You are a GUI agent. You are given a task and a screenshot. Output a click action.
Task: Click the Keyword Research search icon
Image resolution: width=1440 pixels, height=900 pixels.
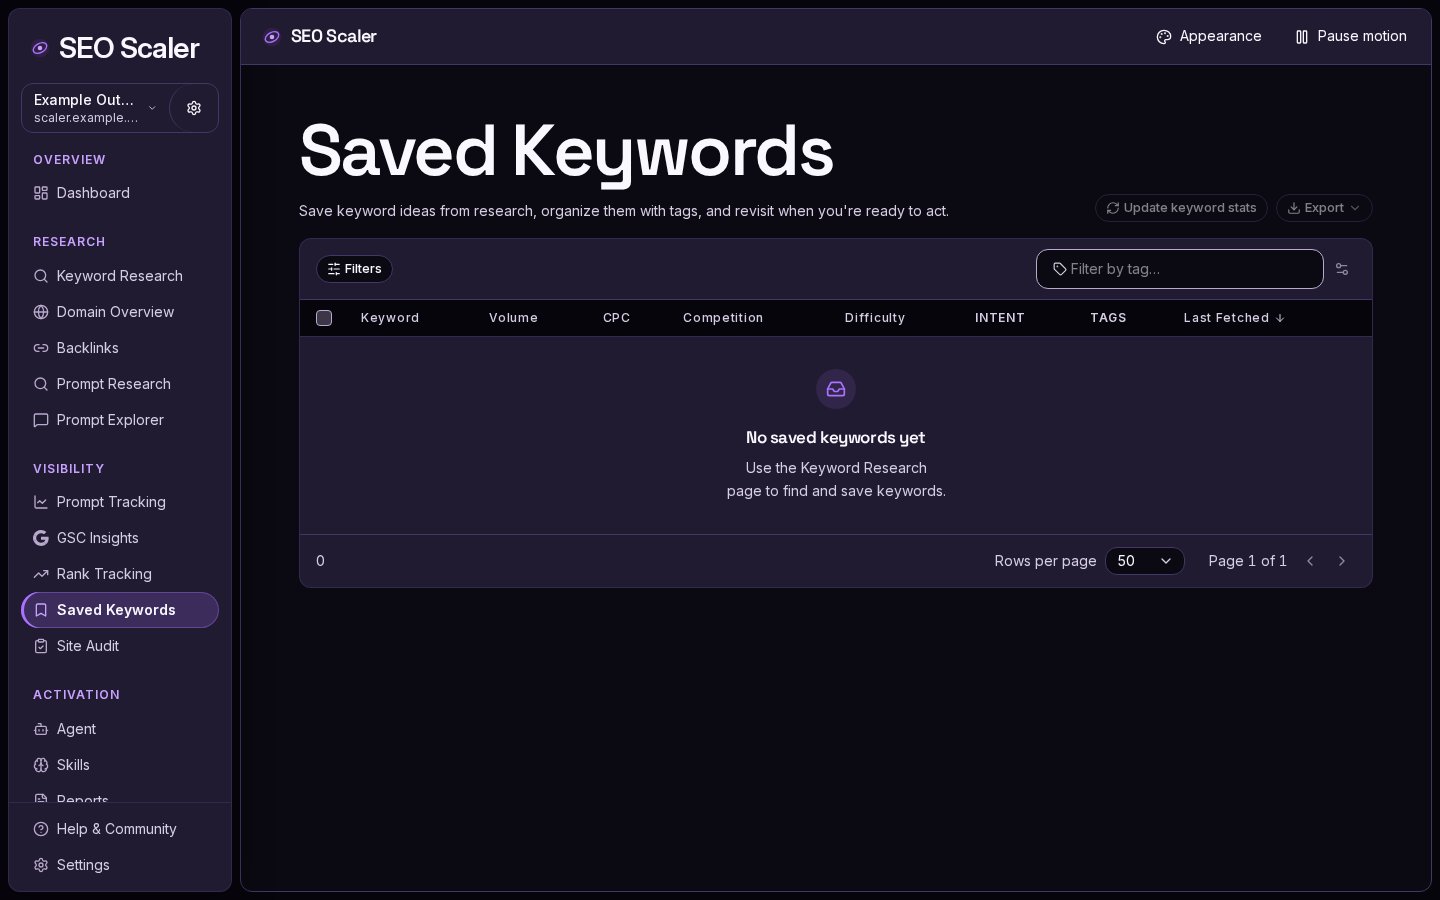[41, 276]
